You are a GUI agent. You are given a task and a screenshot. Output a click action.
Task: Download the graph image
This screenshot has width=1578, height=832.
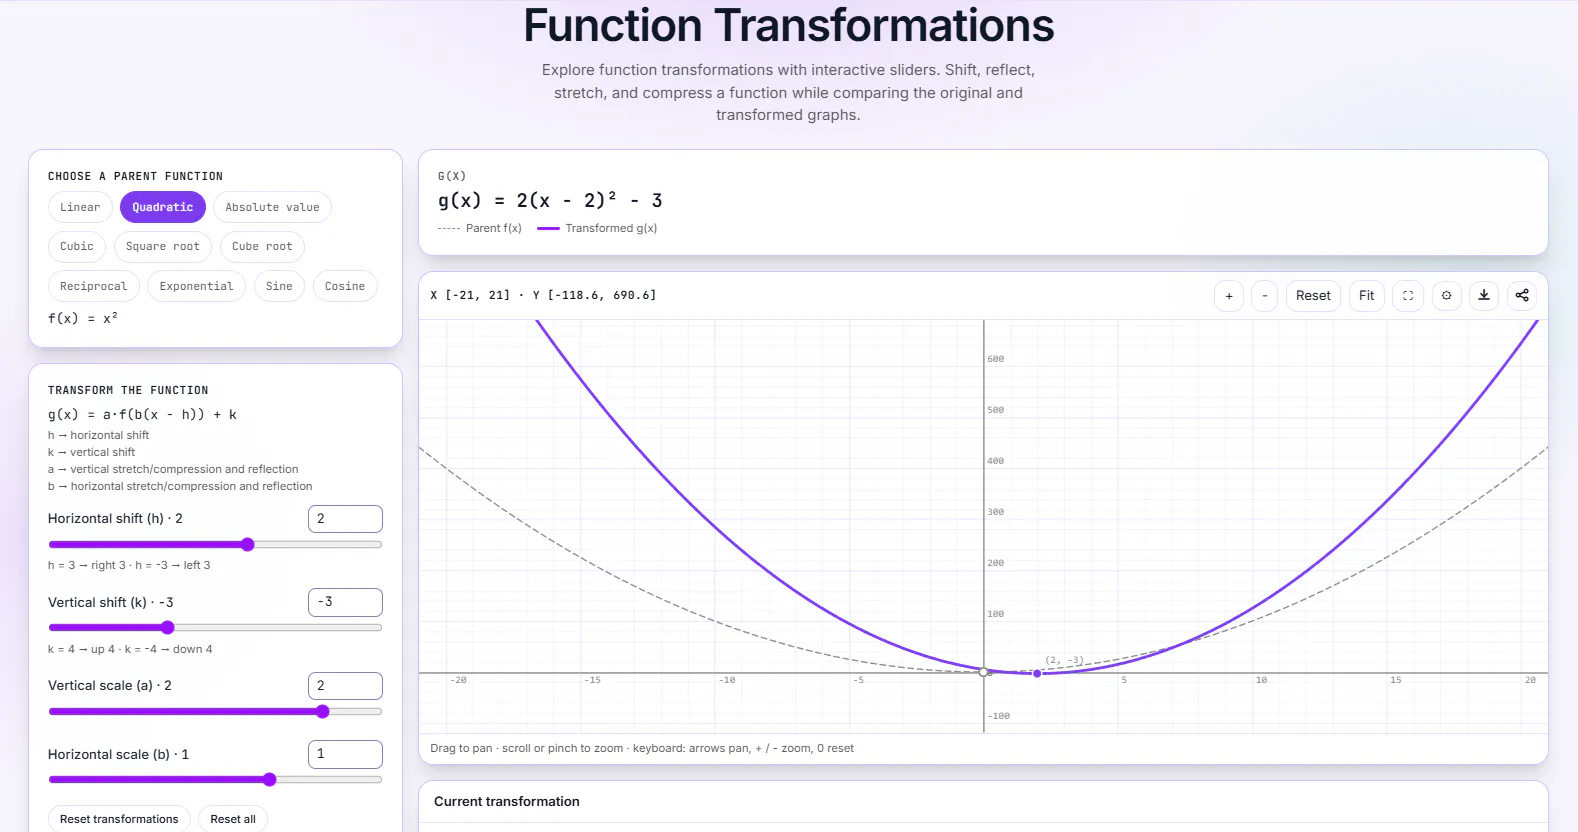coord(1484,296)
